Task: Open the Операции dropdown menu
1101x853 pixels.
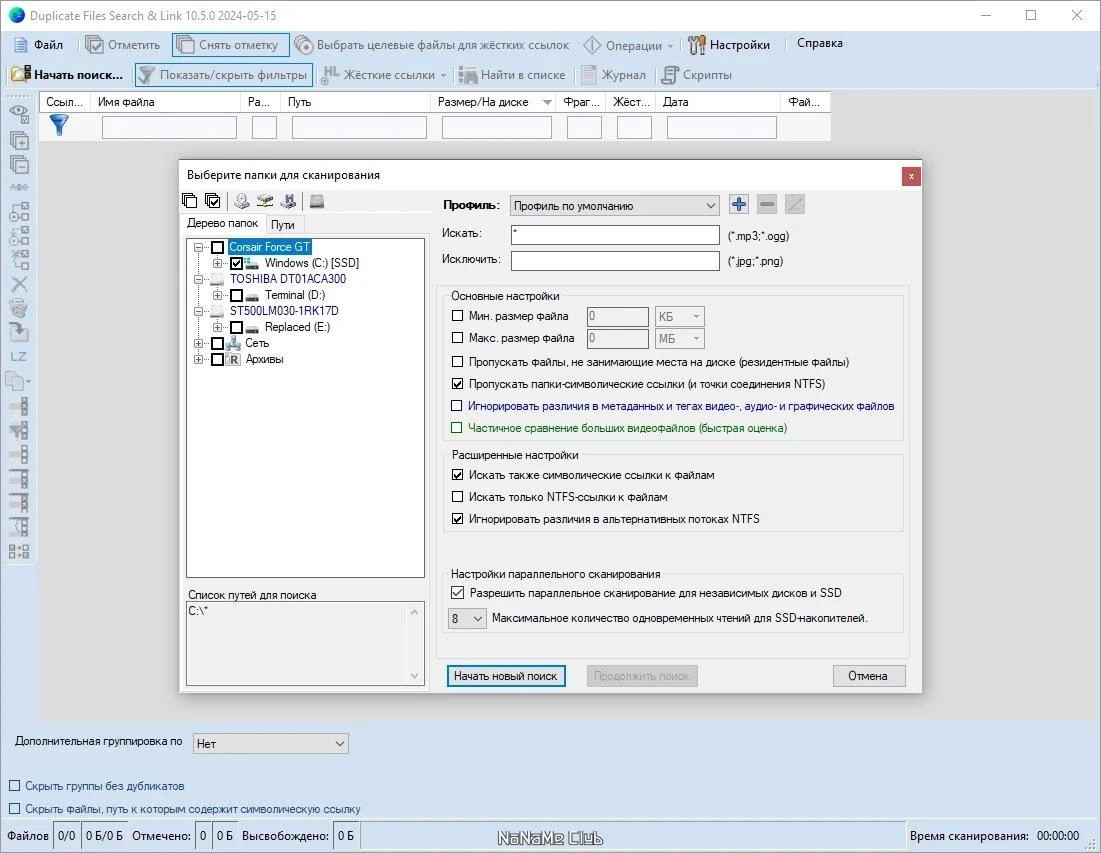Action: click(628, 45)
